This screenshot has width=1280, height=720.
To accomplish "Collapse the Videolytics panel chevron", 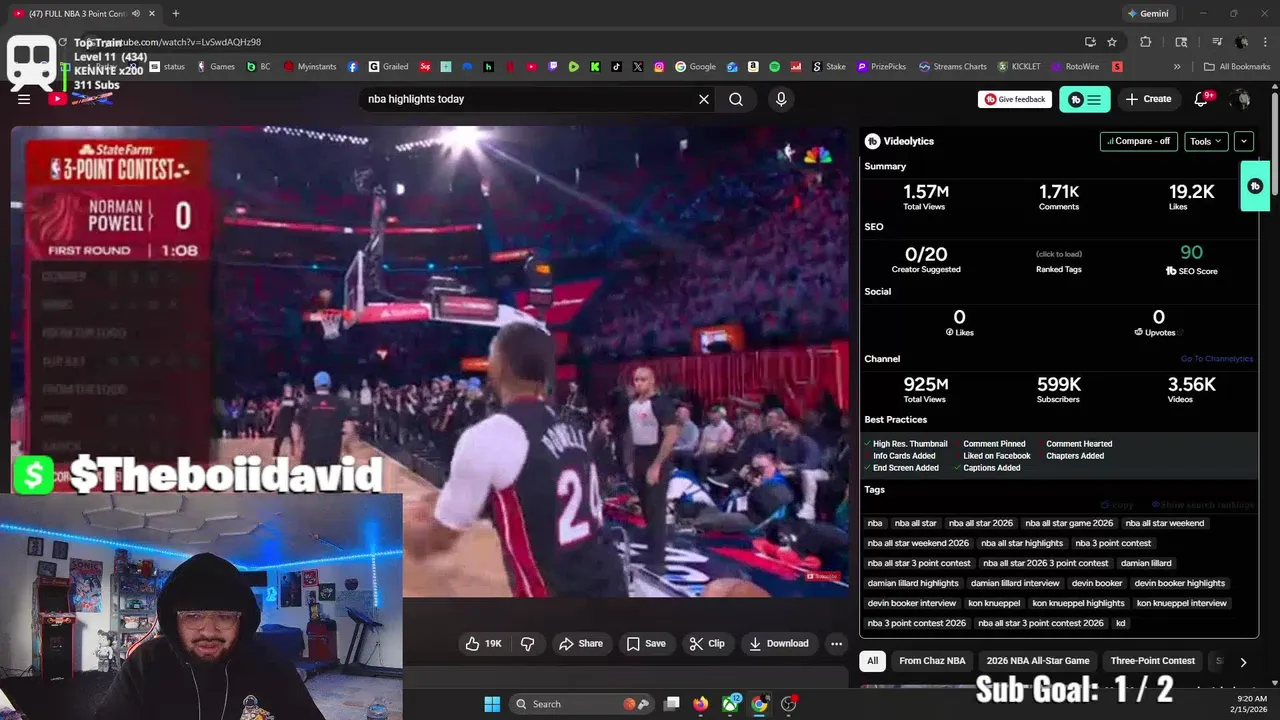I will pyautogui.click(x=1244, y=141).
